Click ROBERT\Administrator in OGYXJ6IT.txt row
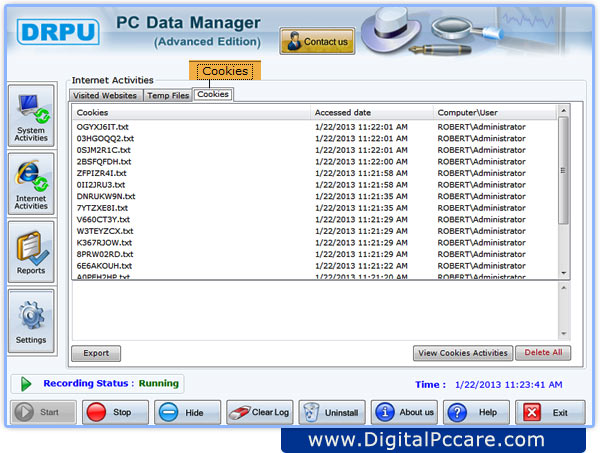600x453 pixels. point(481,127)
